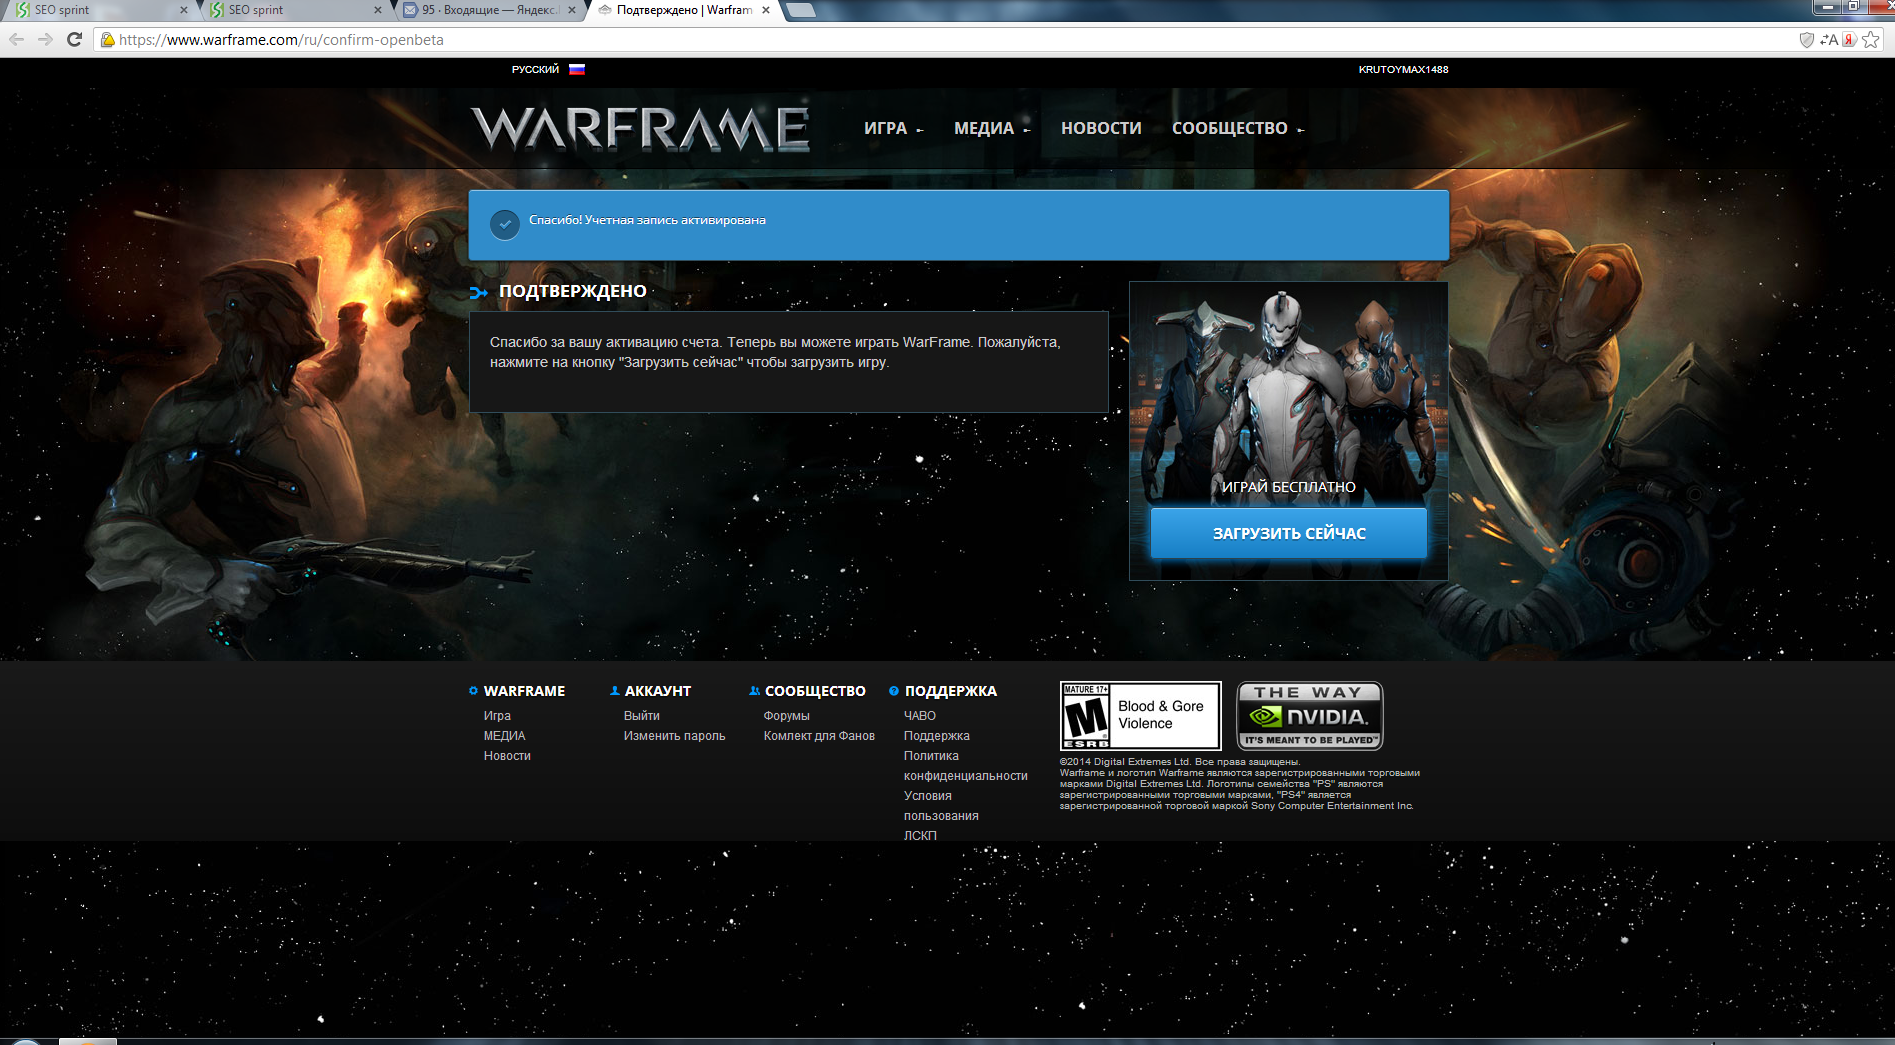
Task: Close the Yandex inbox tab
Action: tap(572, 10)
